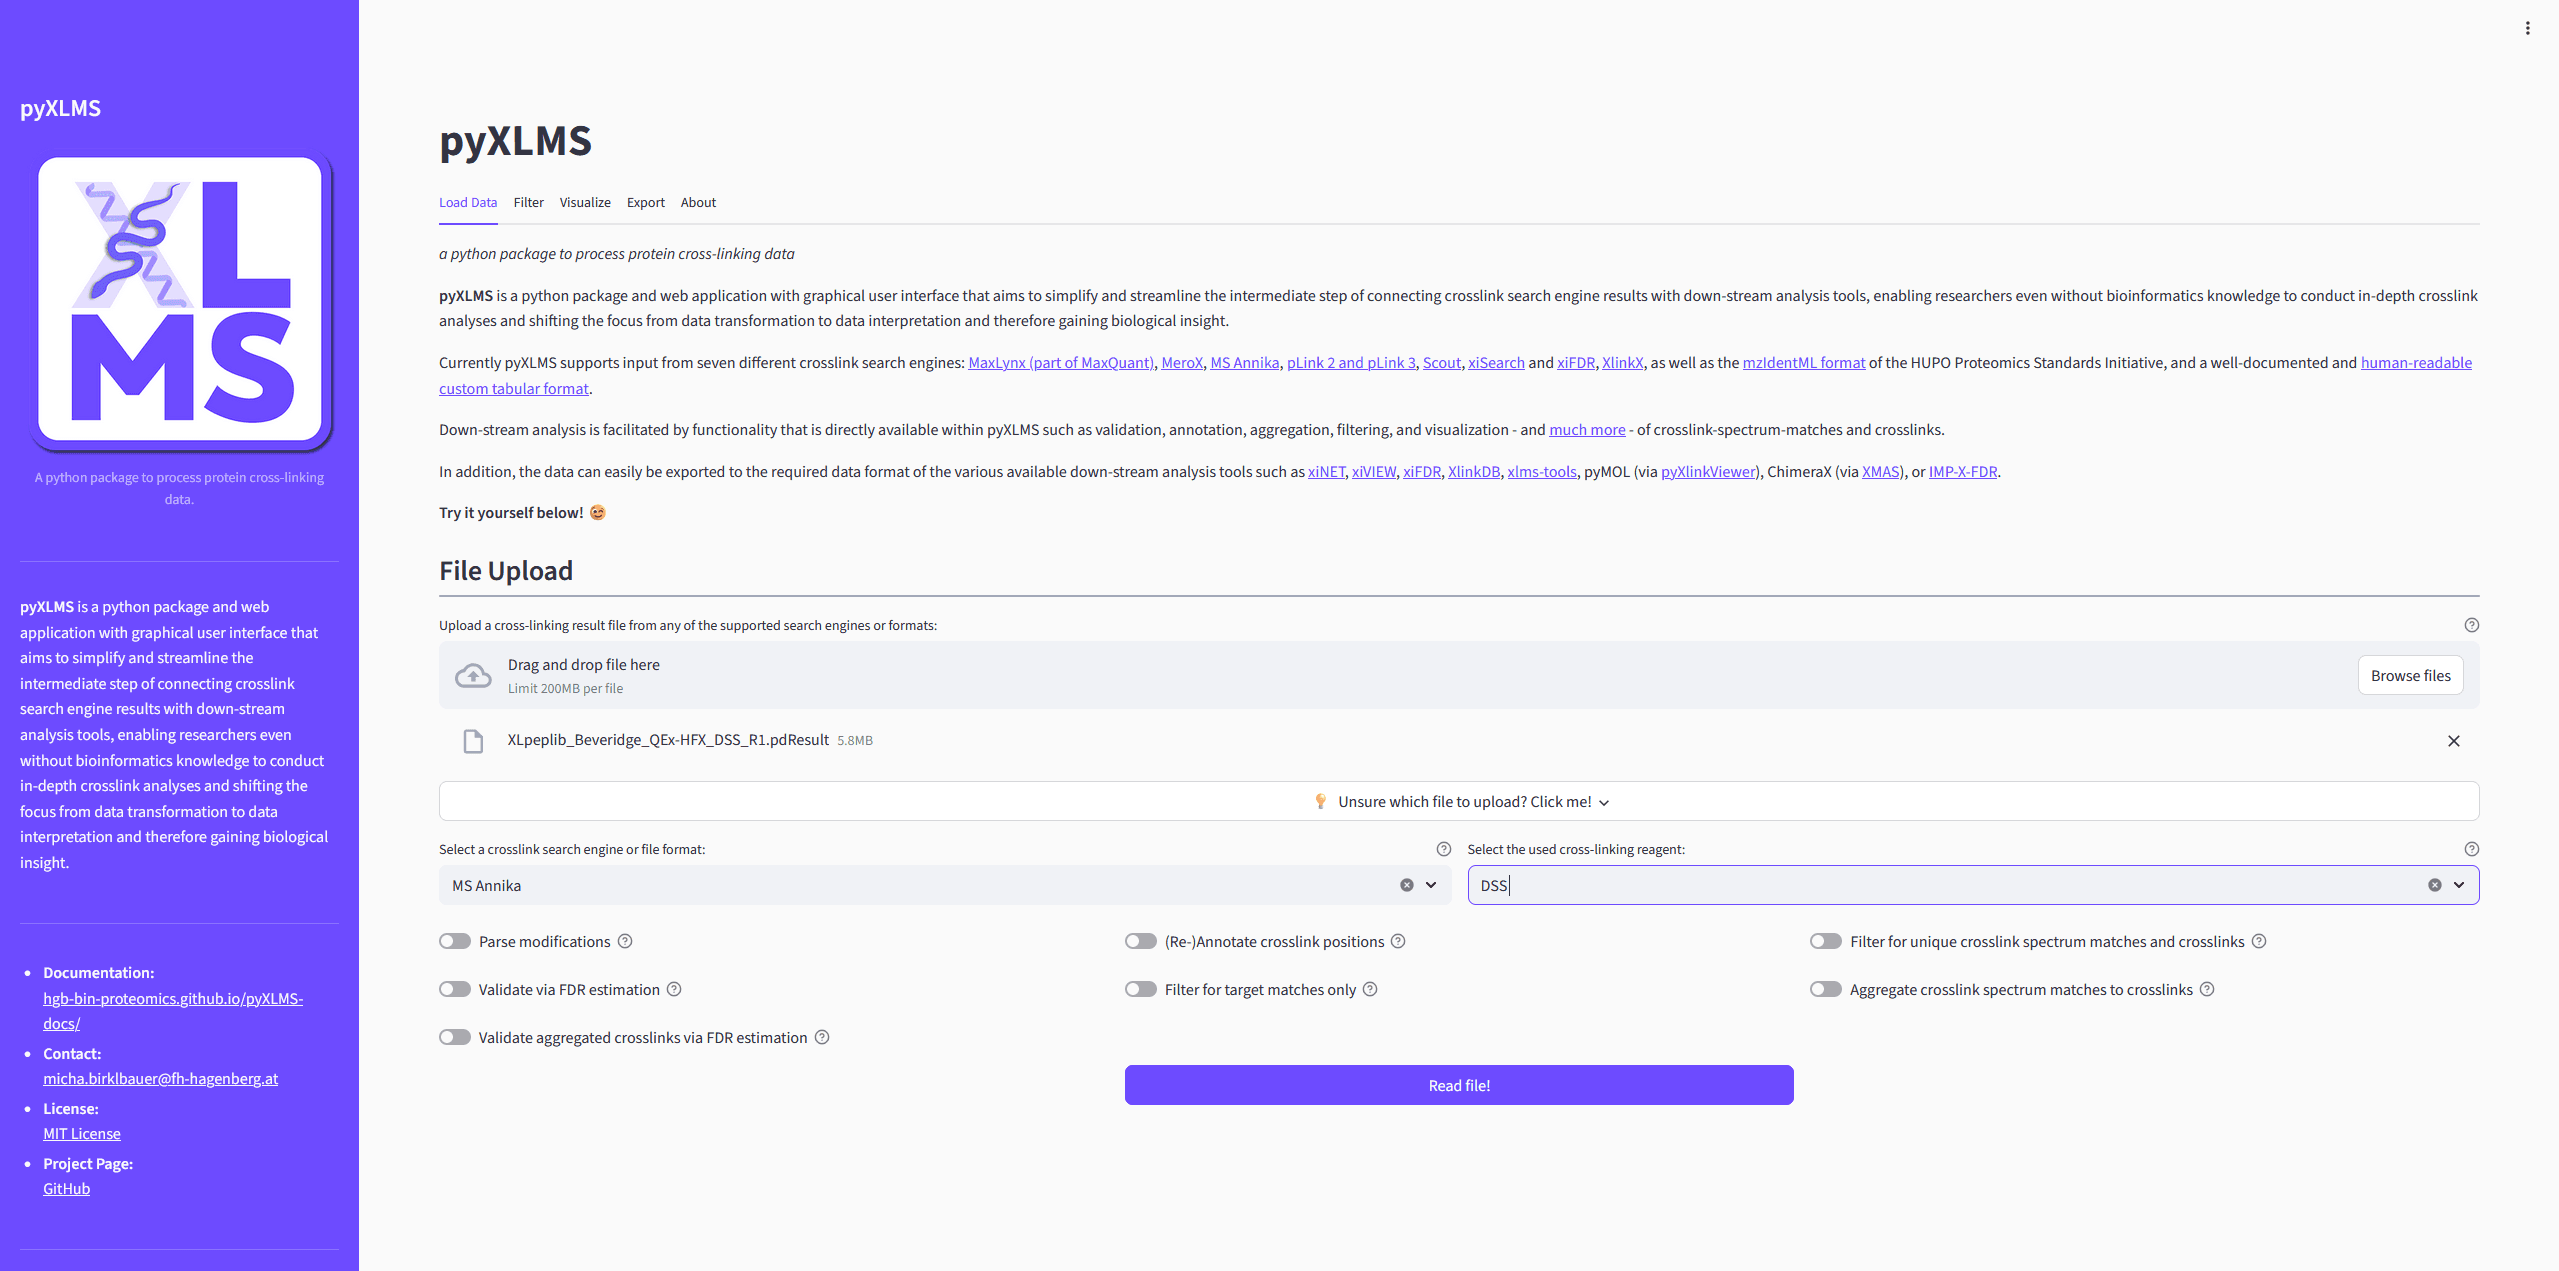Open the Visualize tab
This screenshot has width=2559, height=1271.
(x=585, y=202)
